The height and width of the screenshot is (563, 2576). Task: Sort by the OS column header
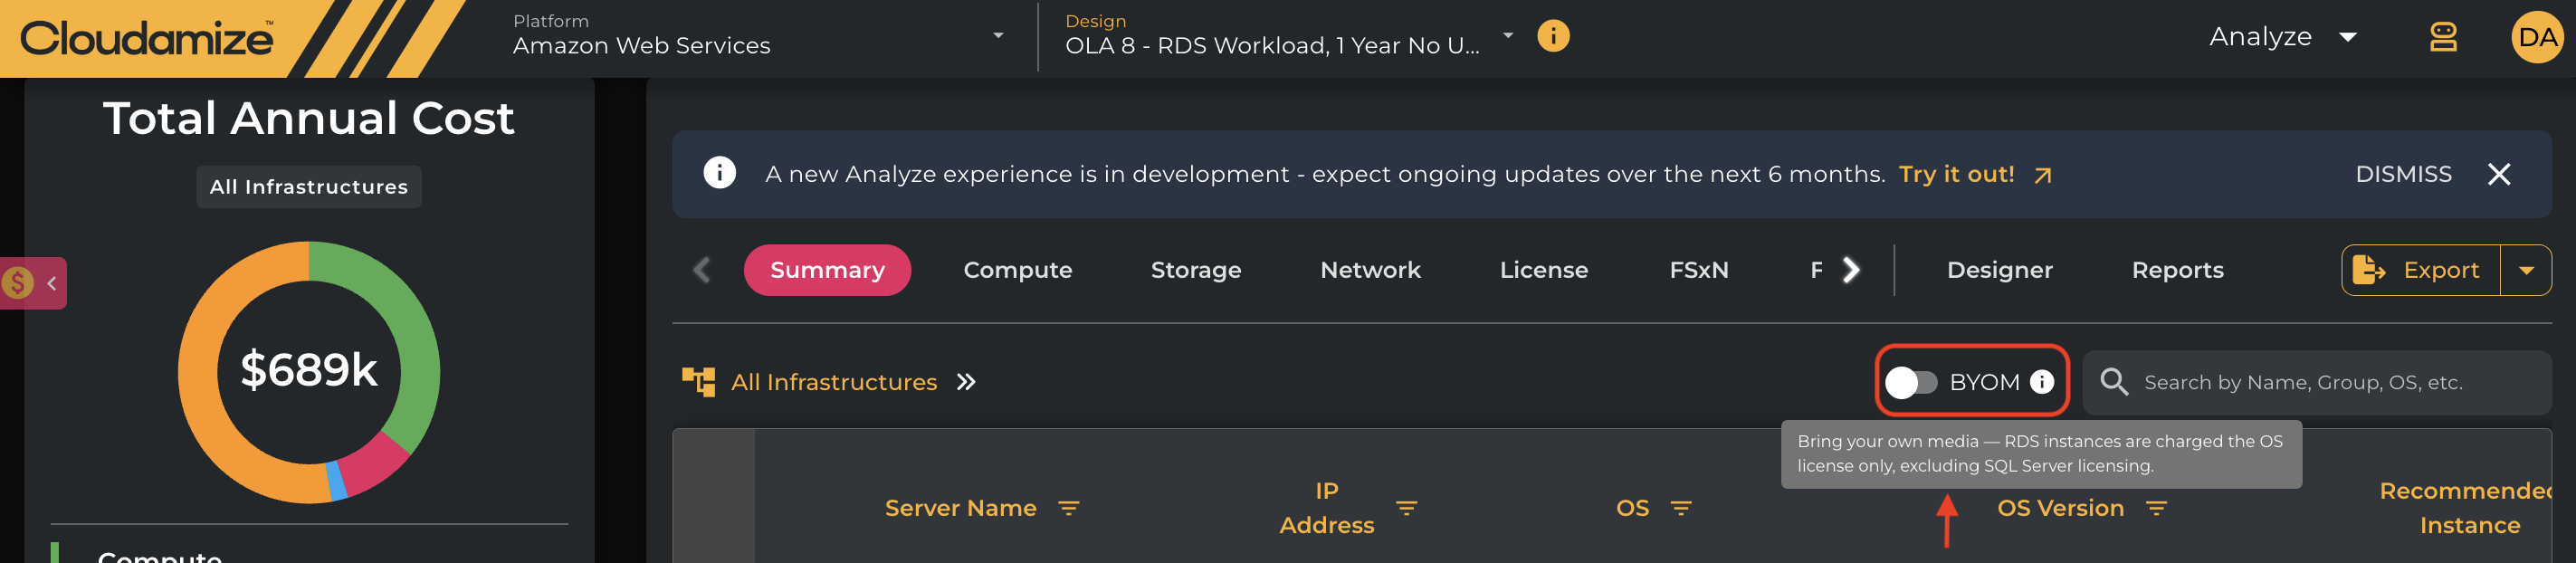tap(1632, 508)
